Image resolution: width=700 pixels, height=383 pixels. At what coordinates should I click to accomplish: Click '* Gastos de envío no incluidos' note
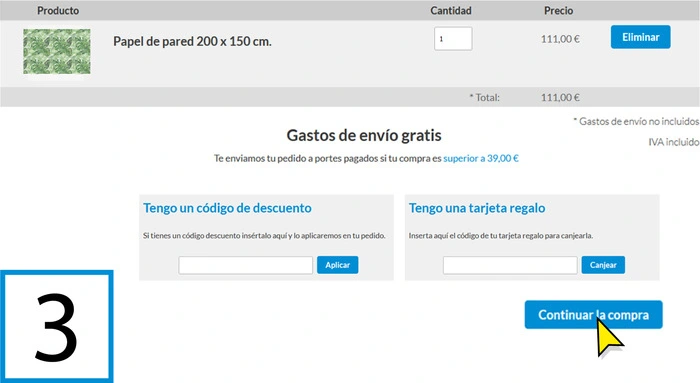(x=636, y=121)
